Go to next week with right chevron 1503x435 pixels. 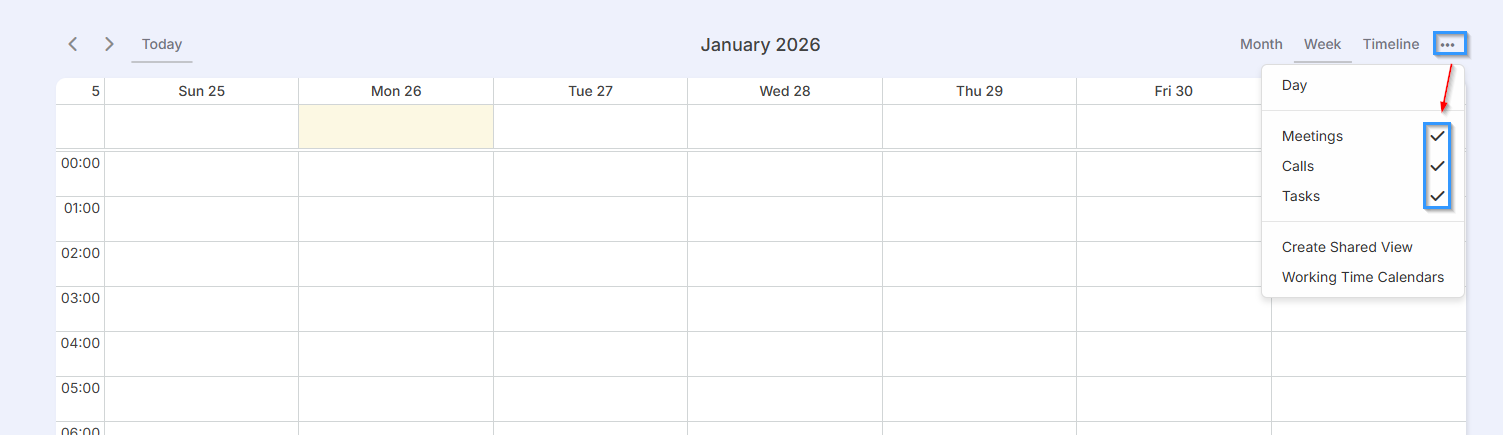point(110,44)
